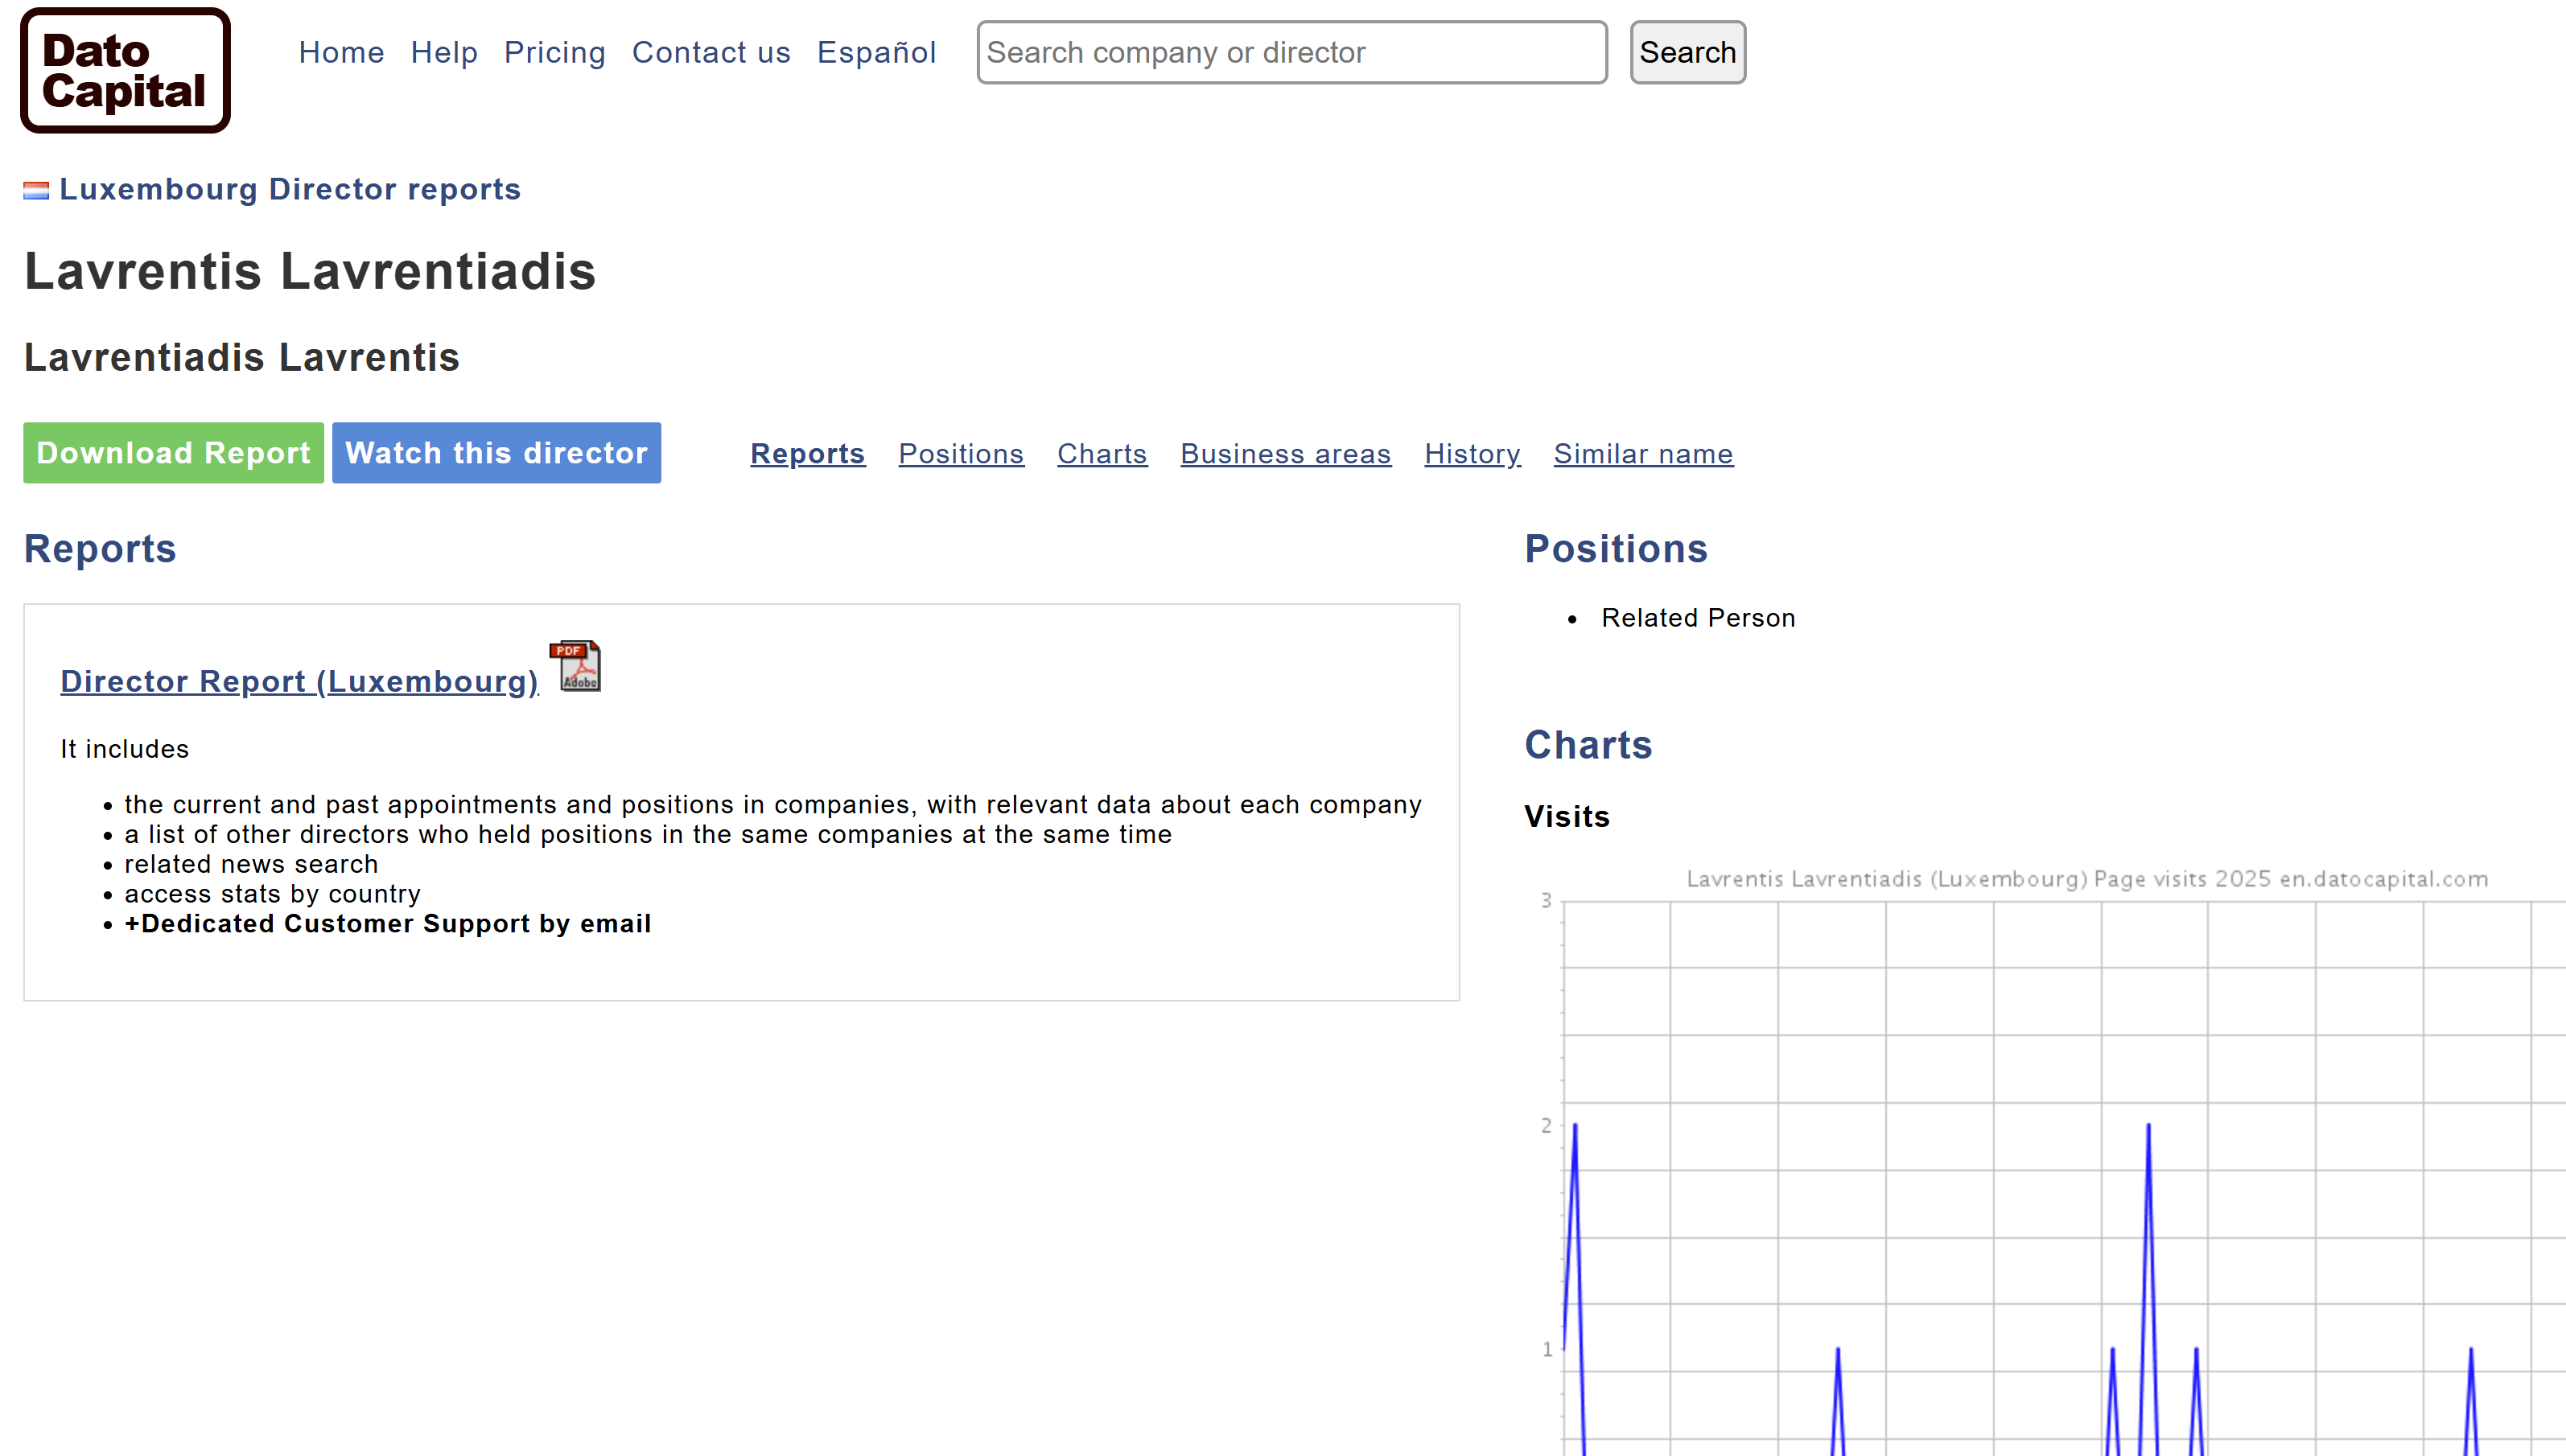The width and height of the screenshot is (2566, 1456).
Task: Jump to Business areas section
Action: click(x=1285, y=454)
